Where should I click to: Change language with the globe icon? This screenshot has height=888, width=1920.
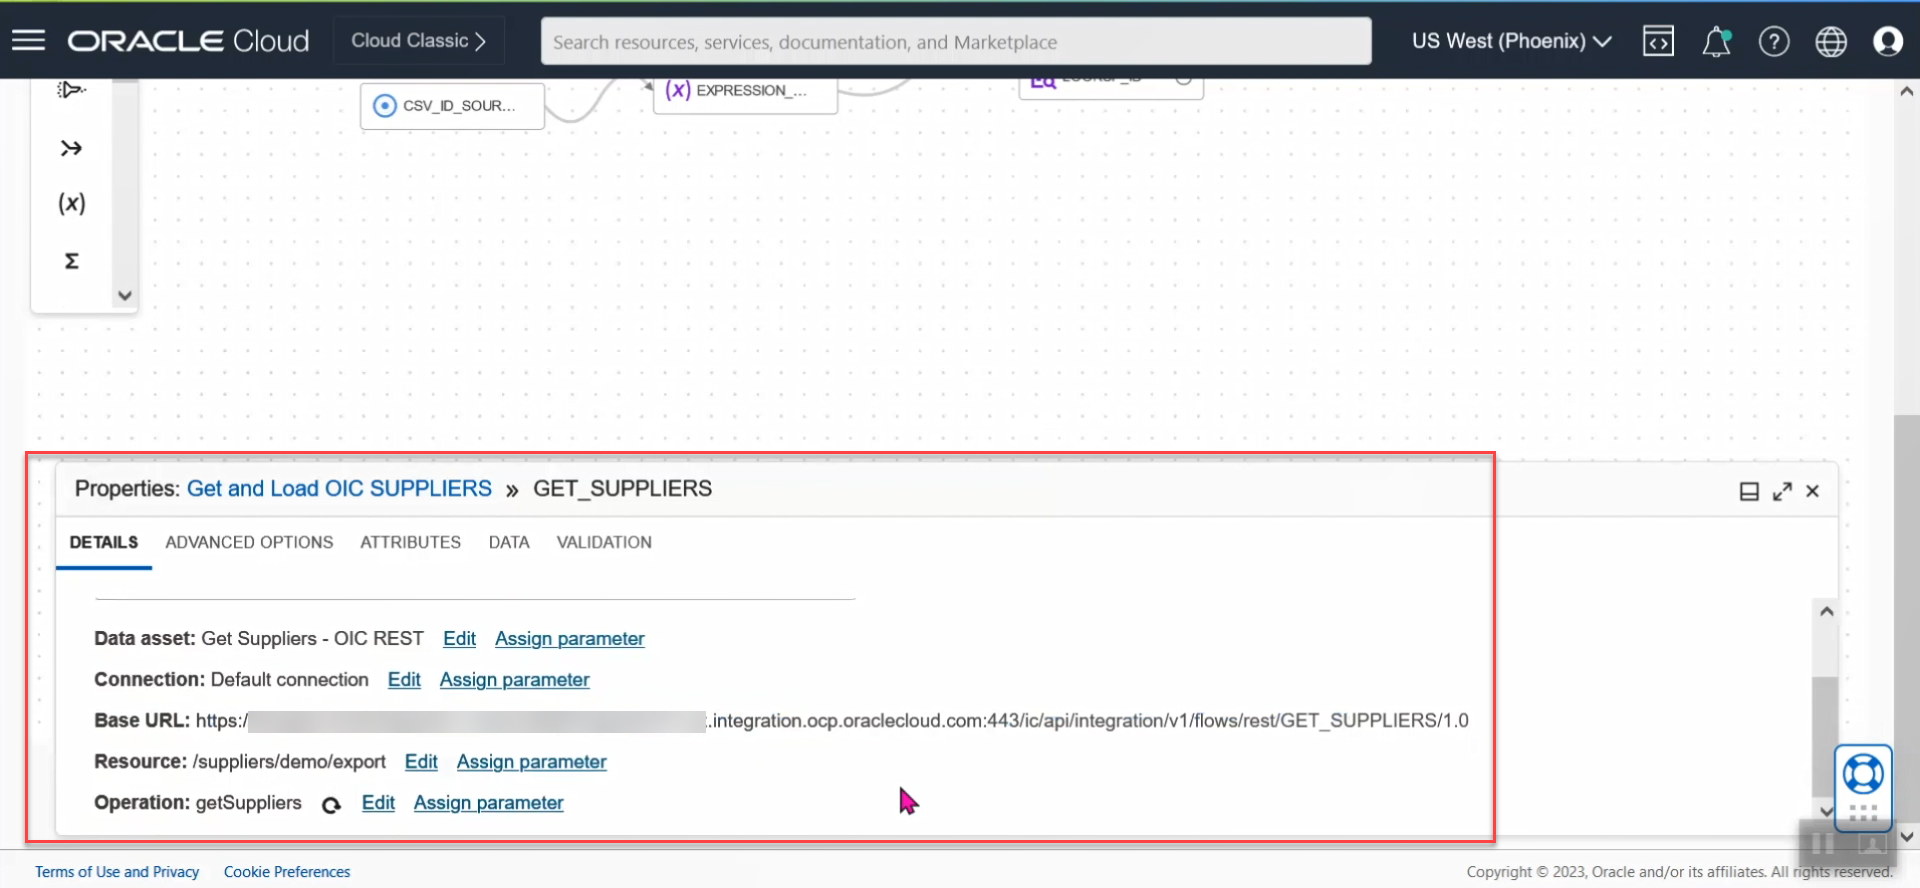tap(1831, 41)
